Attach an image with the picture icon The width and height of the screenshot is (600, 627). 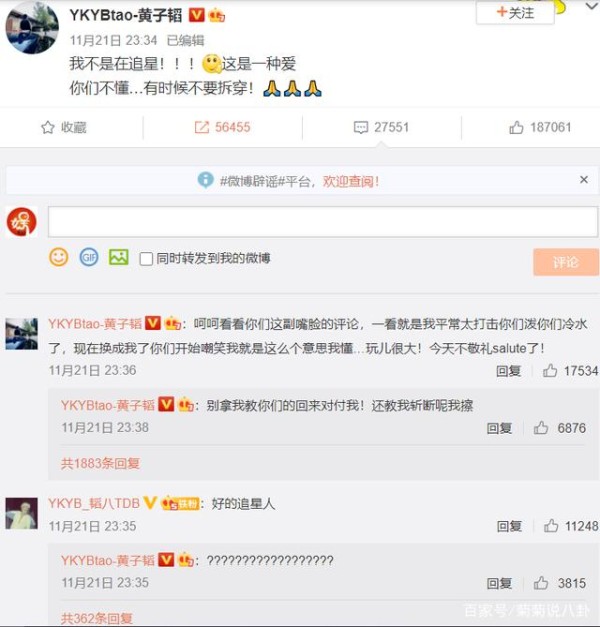tap(119, 257)
